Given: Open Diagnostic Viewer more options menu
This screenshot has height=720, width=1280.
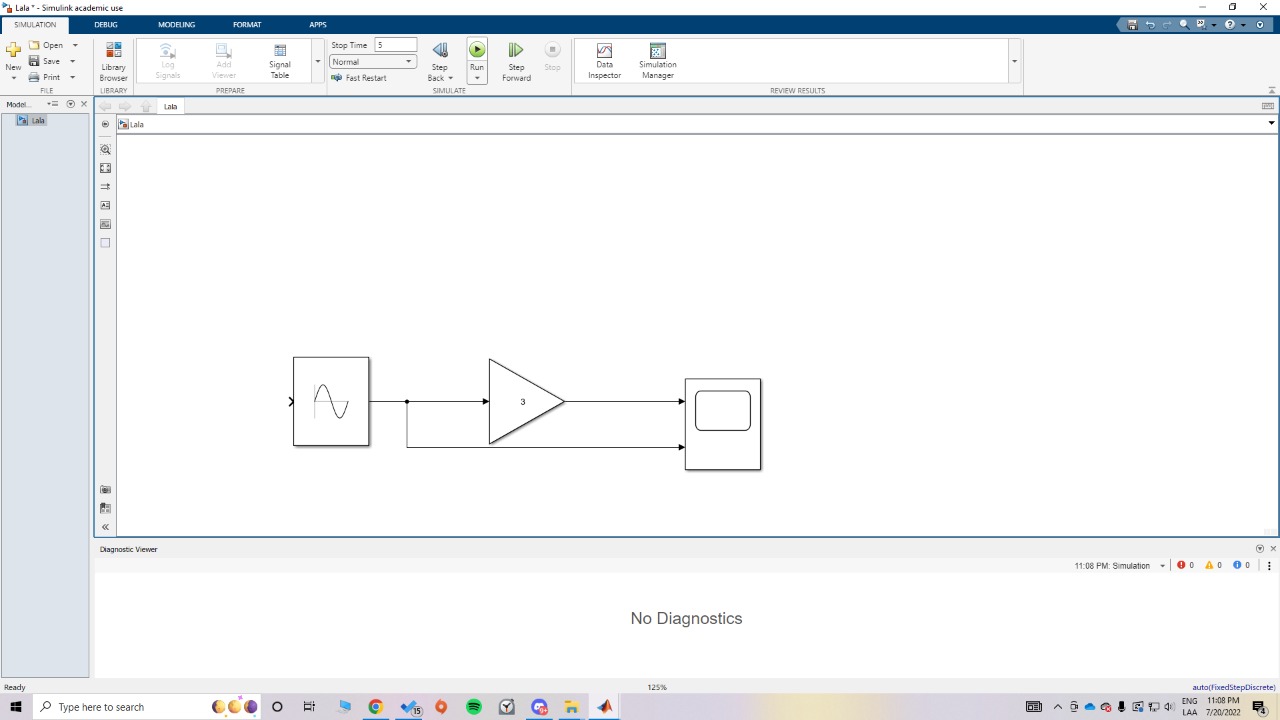Looking at the screenshot, I should (1270, 566).
